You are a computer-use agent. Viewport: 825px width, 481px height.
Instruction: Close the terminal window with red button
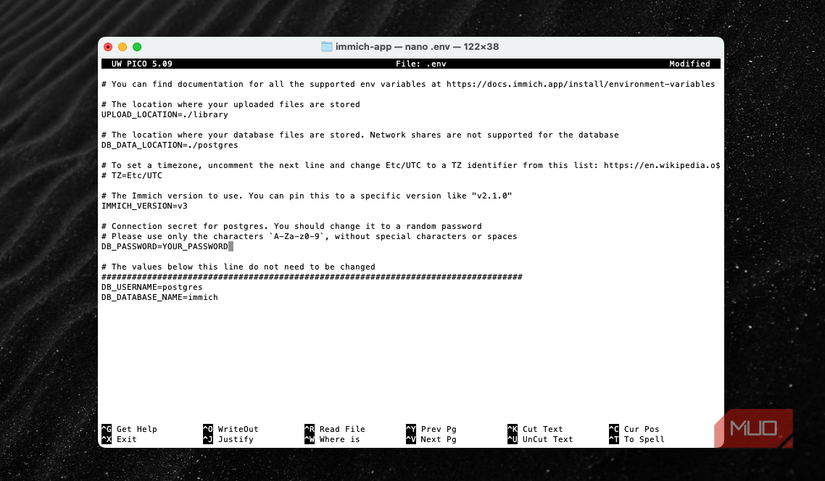(x=108, y=47)
